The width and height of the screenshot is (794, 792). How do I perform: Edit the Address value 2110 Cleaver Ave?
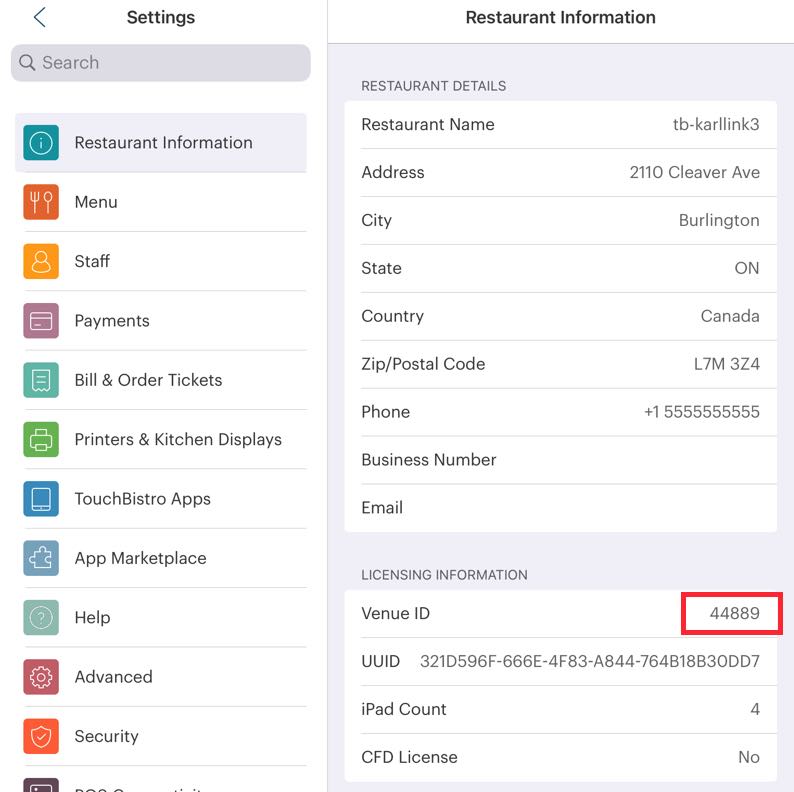[x=694, y=172]
